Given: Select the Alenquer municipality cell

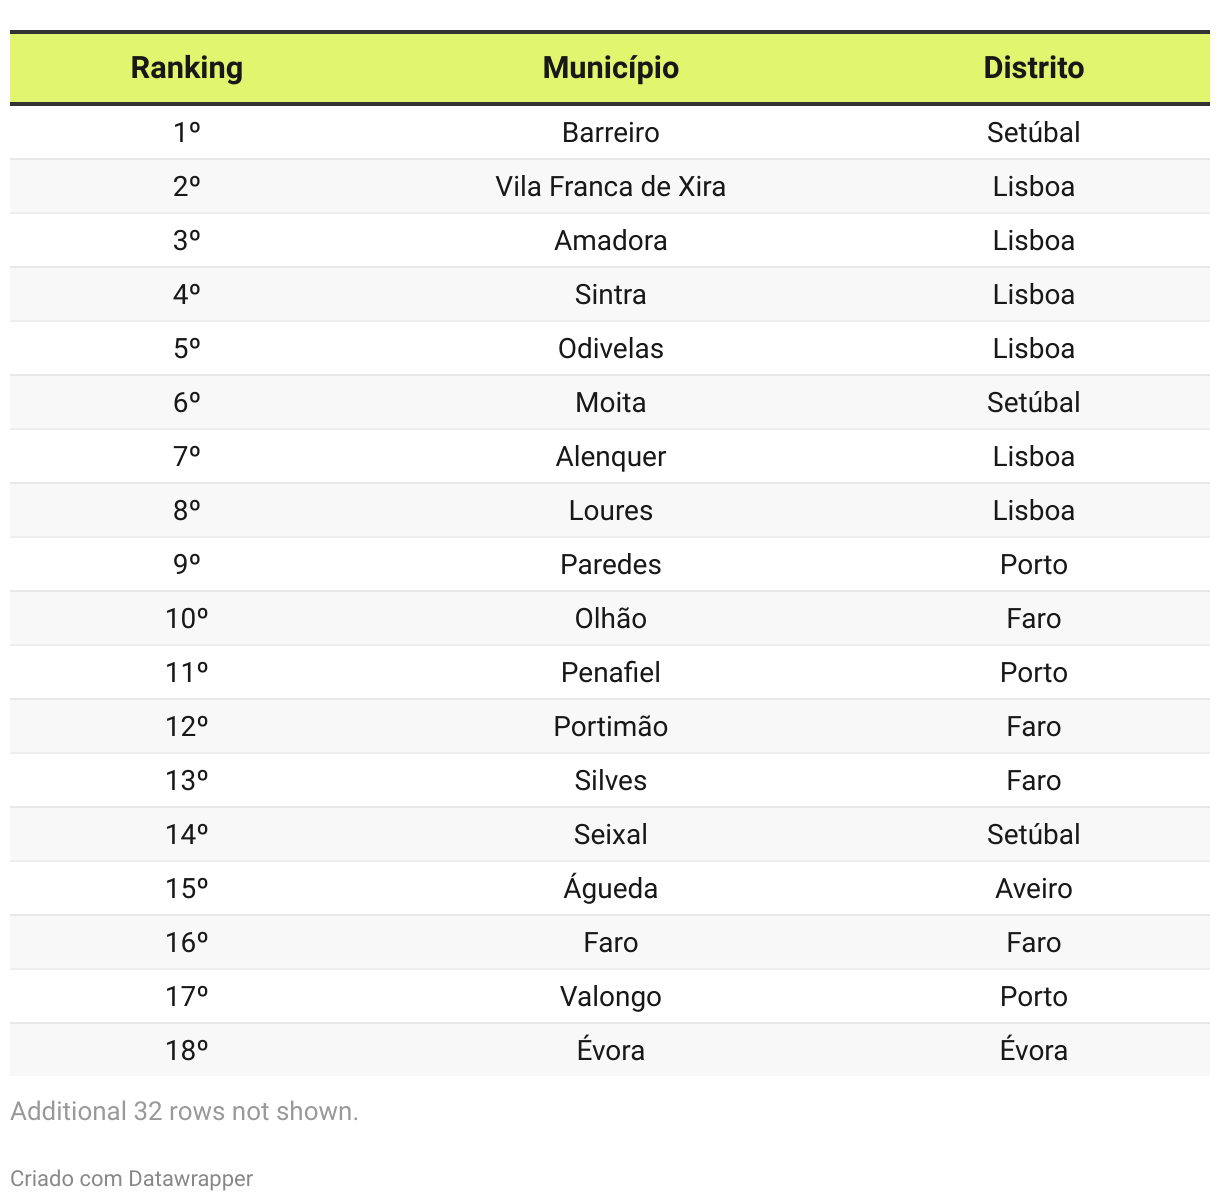Looking at the screenshot, I should pos(610,457).
